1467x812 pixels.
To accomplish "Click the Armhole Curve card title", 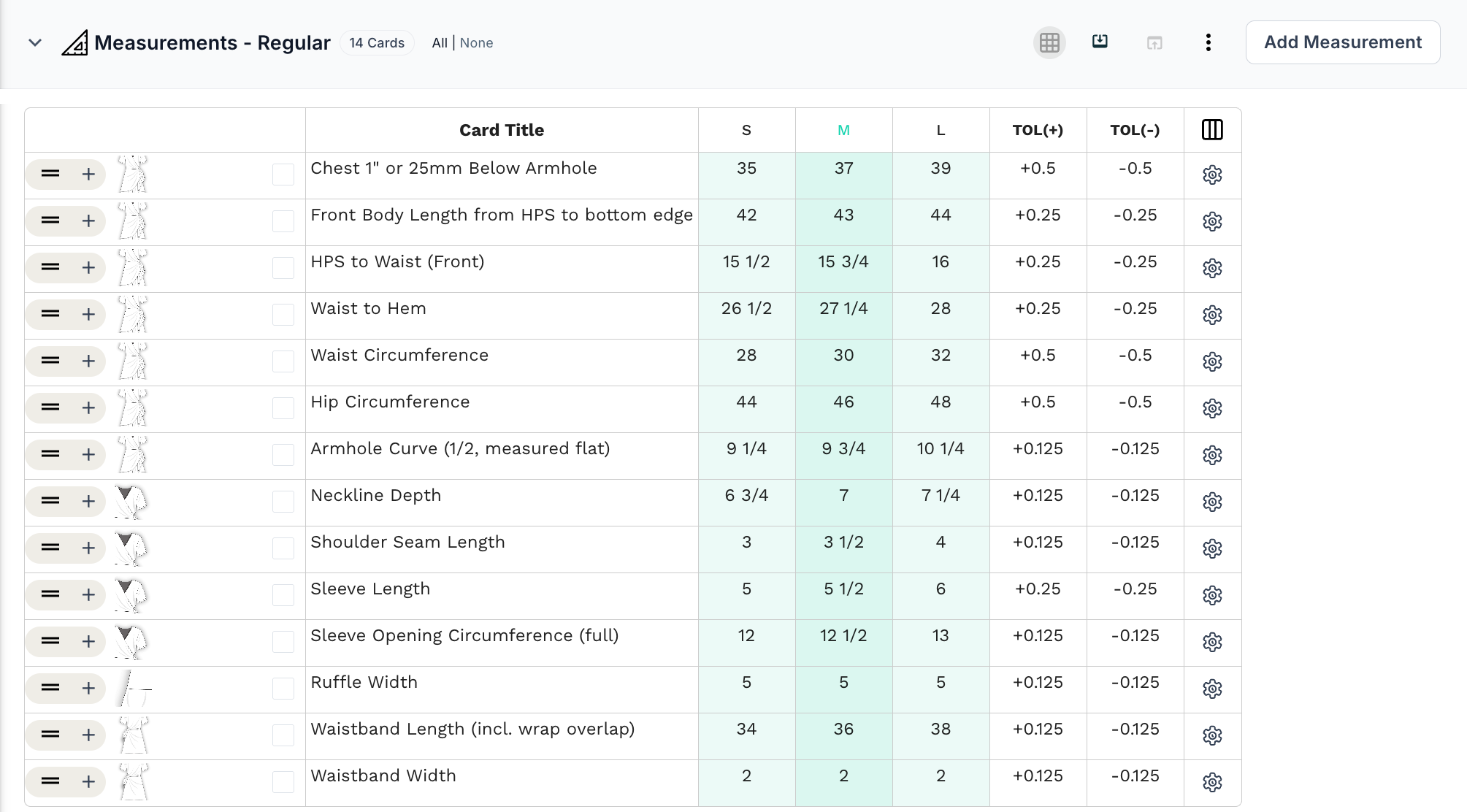I will coord(460,448).
